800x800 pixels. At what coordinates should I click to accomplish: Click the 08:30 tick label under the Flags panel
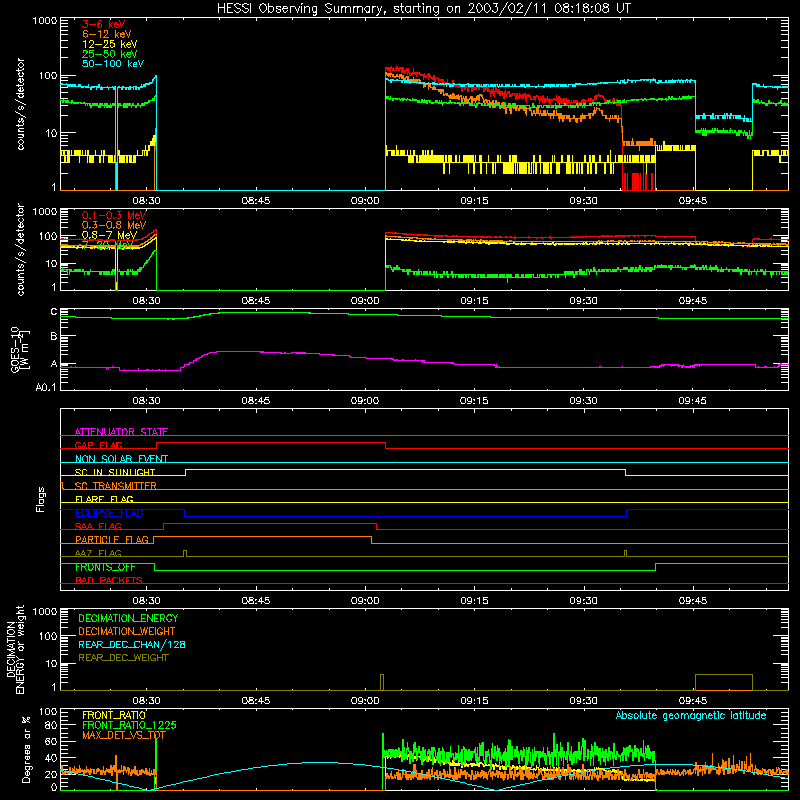pyautogui.click(x=146, y=601)
